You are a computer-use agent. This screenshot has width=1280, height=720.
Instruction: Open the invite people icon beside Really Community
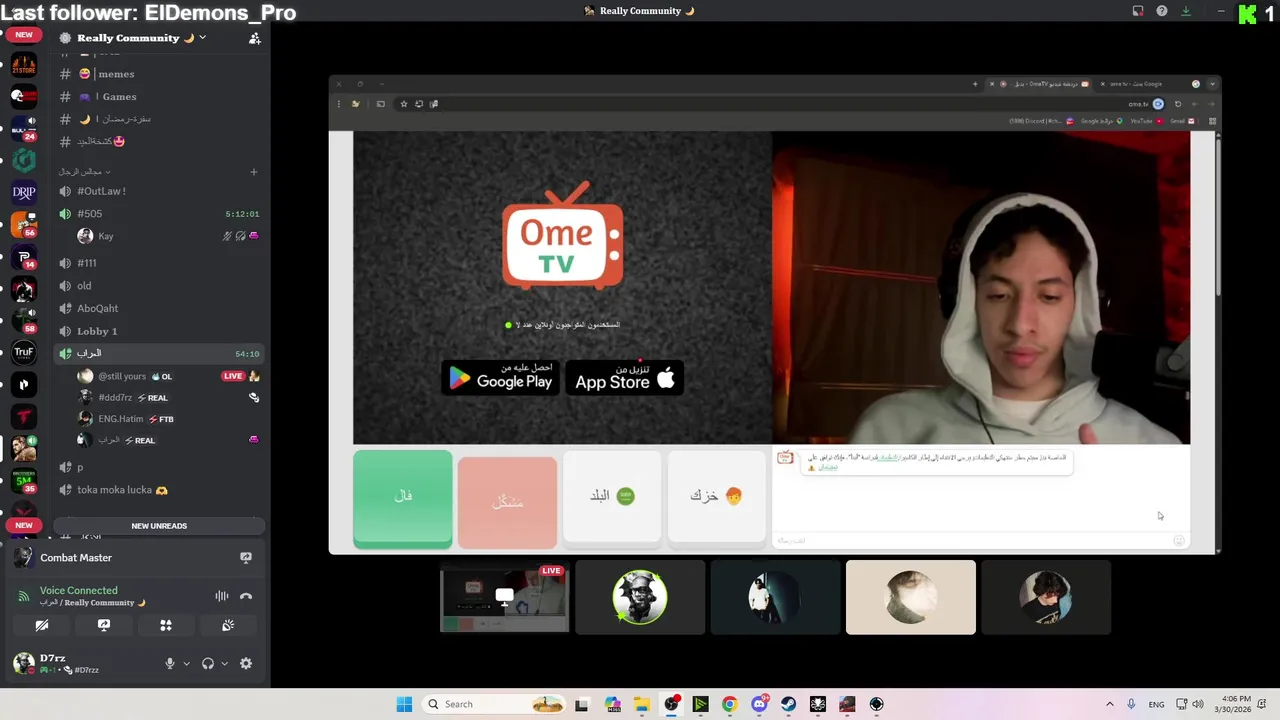pos(254,38)
